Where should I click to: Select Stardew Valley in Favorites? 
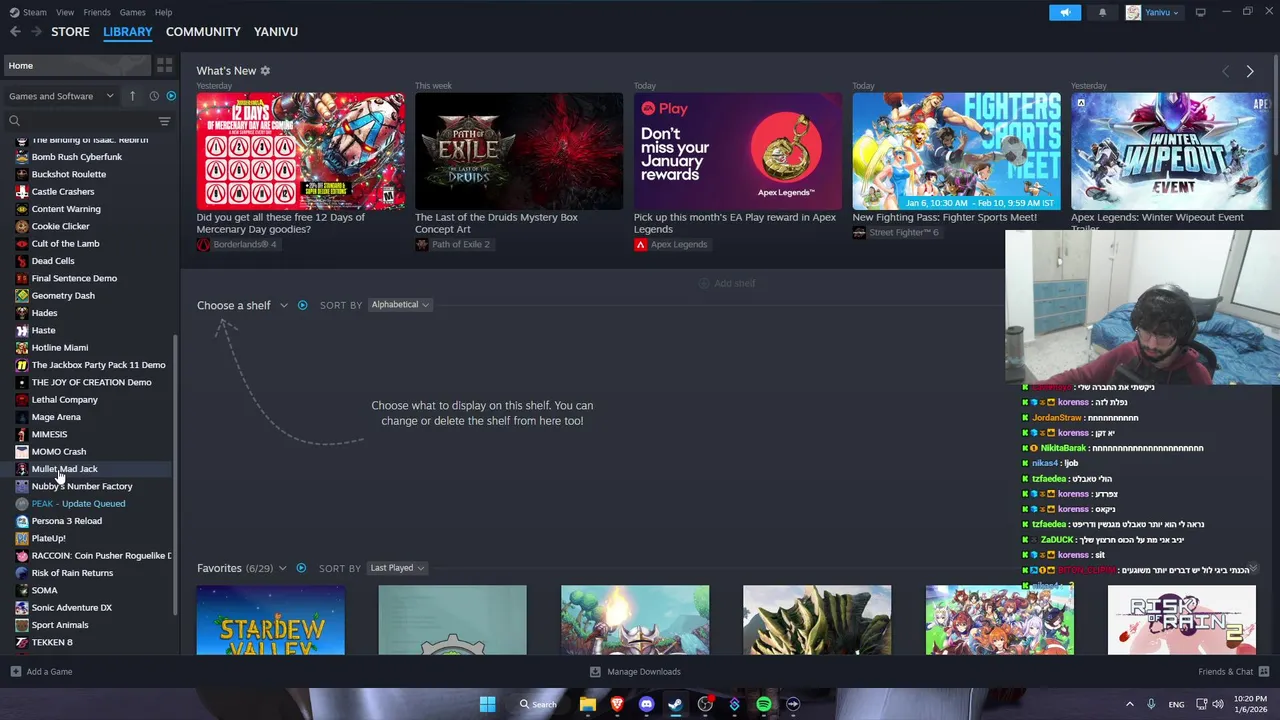(x=271, y=620)
